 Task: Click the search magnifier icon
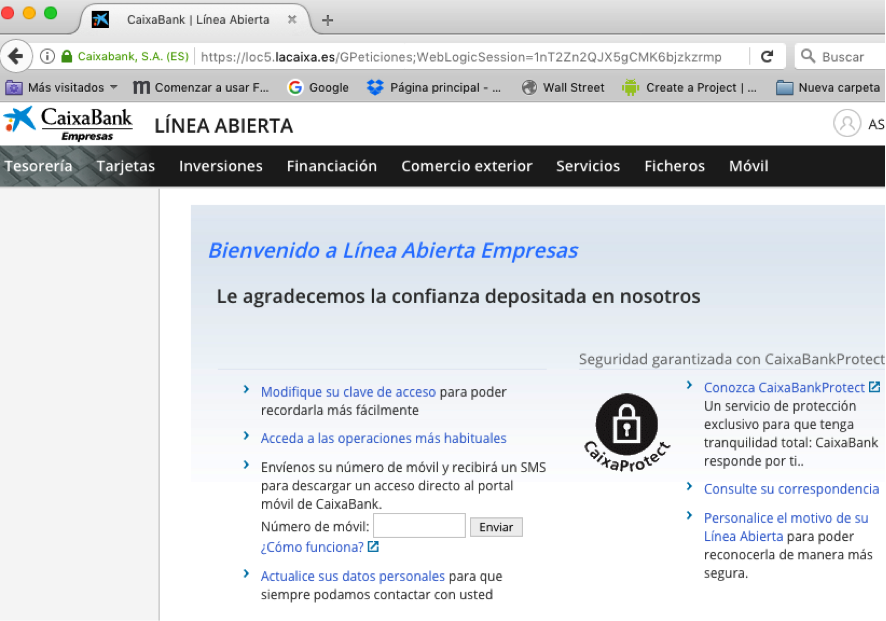pos(808,56)
